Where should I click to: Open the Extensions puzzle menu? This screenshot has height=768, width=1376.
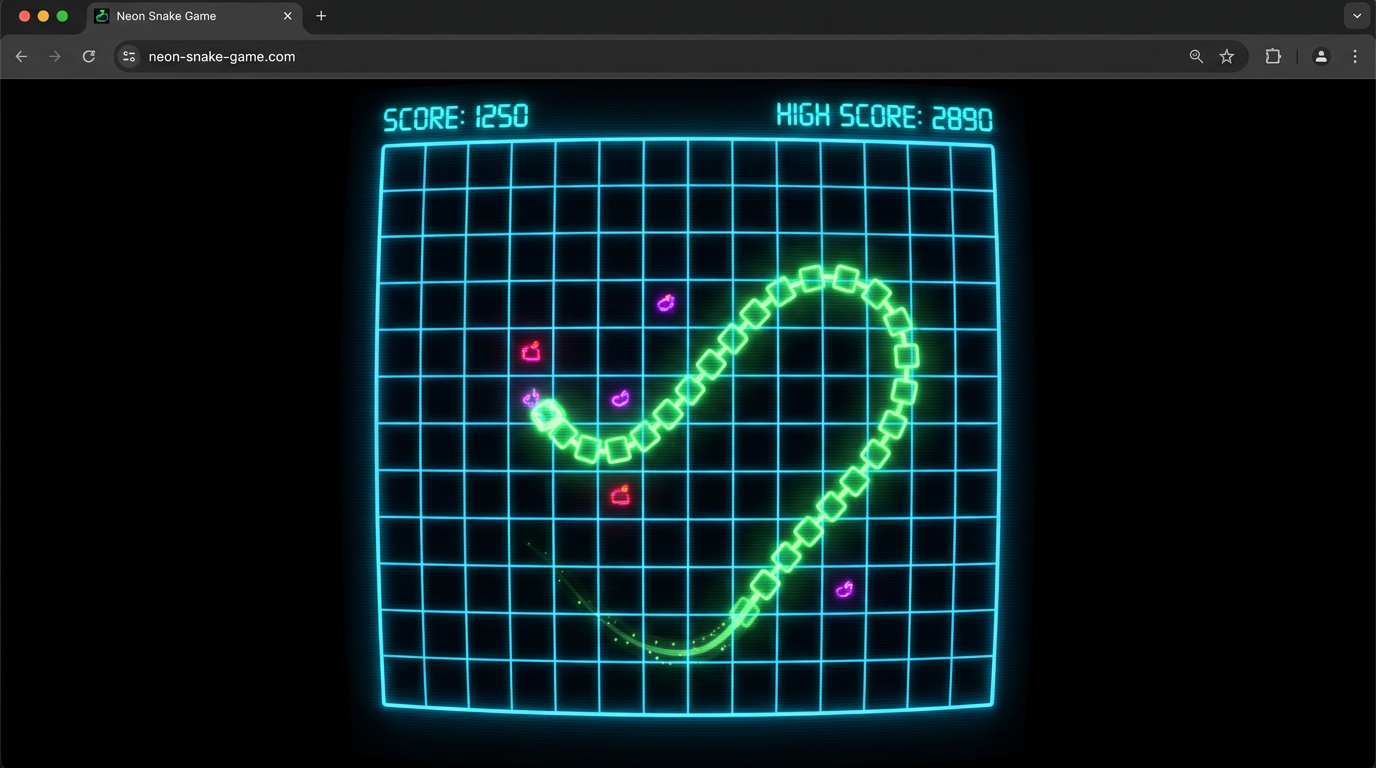coord(1273,57)
